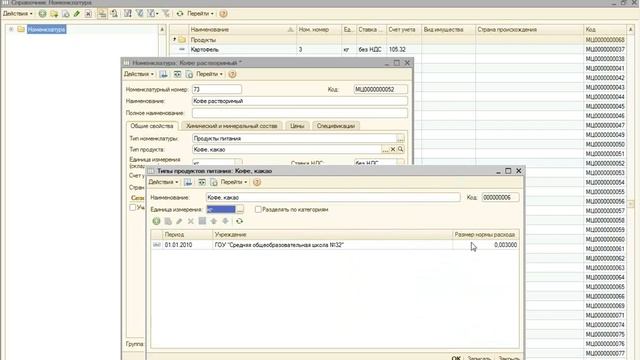Click the save document icon in the Типы продуктов питания toolbar

[213, 182]
